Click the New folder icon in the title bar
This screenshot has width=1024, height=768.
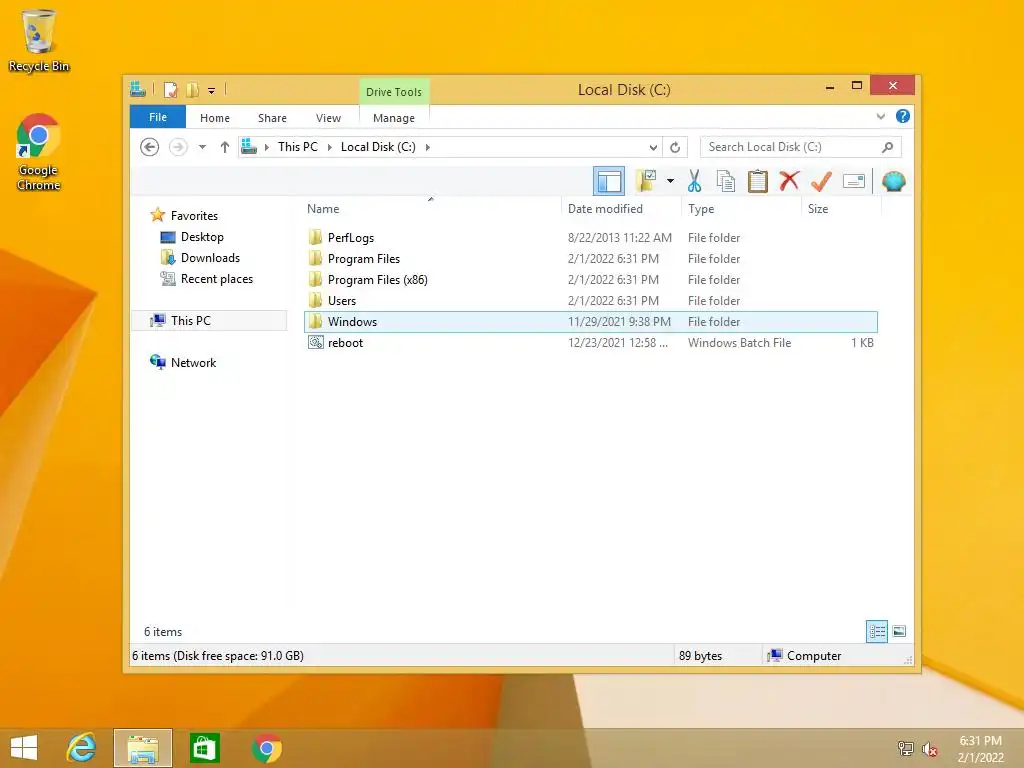click(192, 89)
